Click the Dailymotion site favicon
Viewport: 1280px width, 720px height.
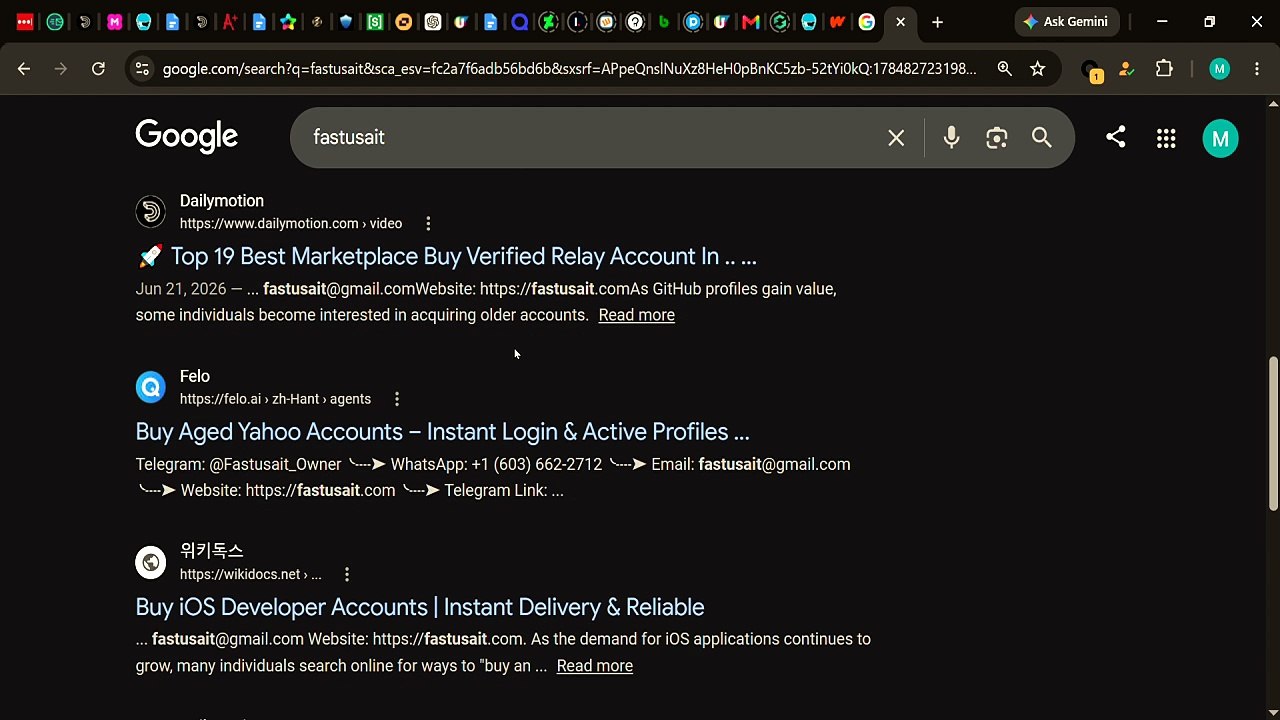point(151,211)
